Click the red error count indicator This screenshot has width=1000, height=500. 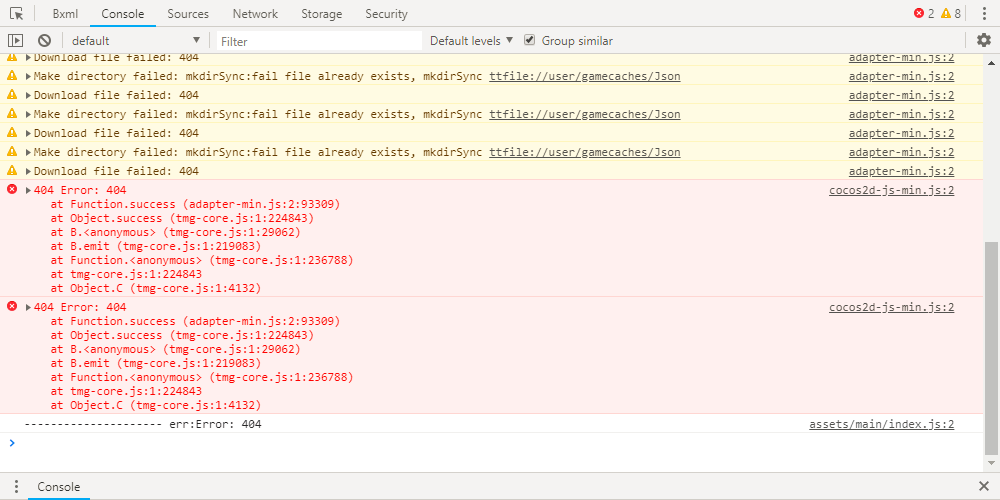(923, 14)
